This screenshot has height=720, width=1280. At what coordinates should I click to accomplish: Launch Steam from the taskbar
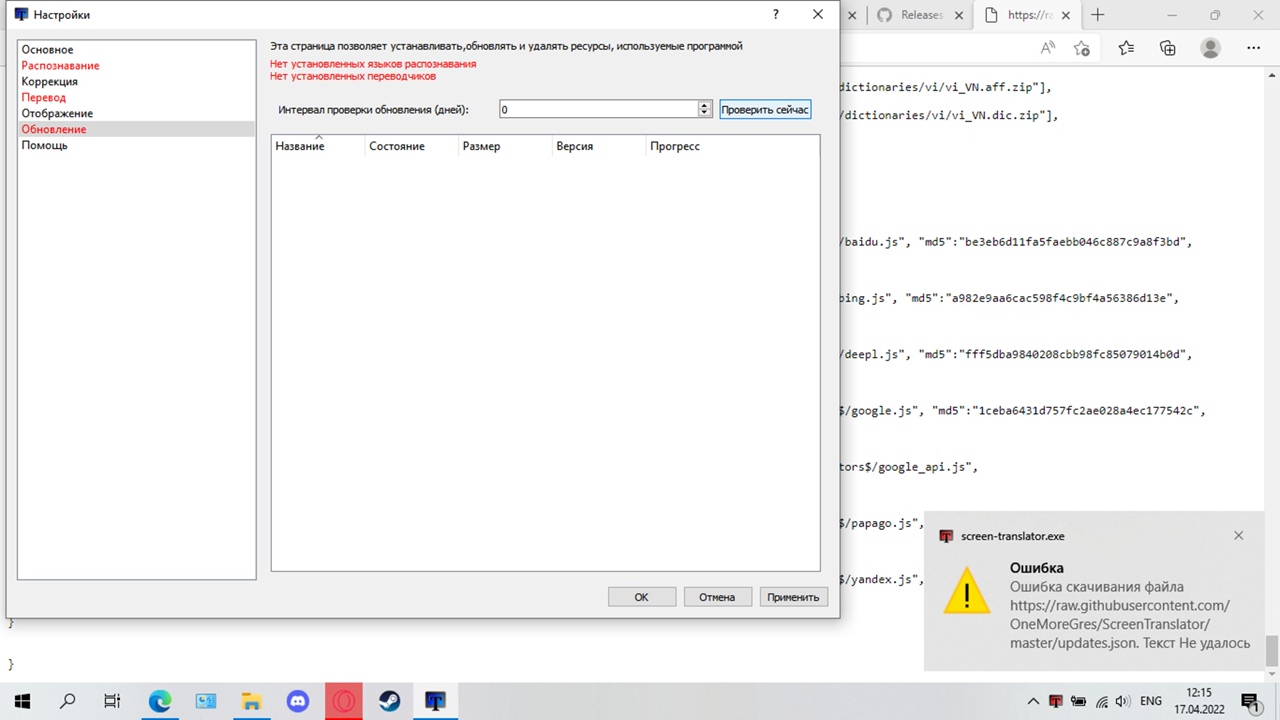point(389,701)
